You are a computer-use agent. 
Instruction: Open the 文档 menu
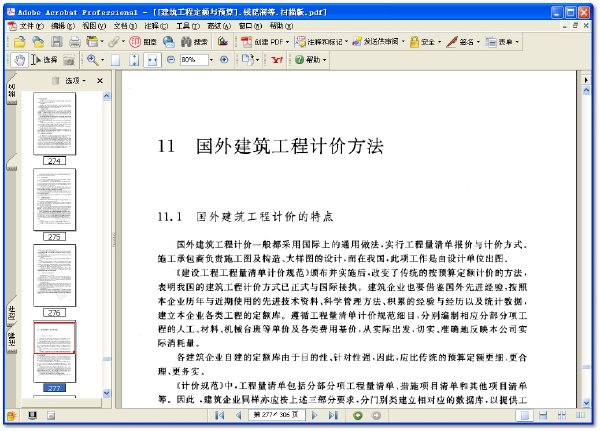pos(125,26)
